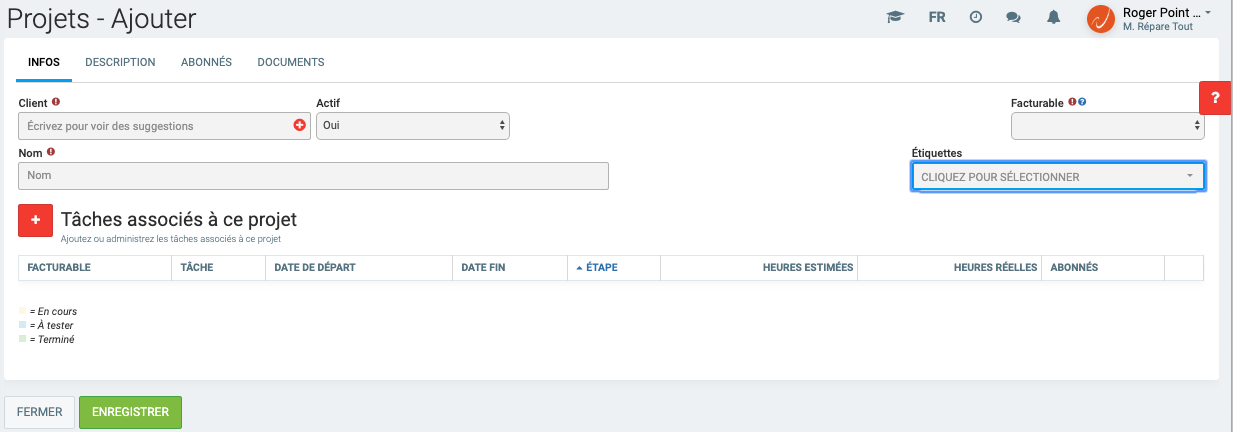Image resolution: width=1233 pixels, height=432 pixels.
Task: Click the red plus icon in Client field
Action: pyautogui.click(x=299, y=126)
